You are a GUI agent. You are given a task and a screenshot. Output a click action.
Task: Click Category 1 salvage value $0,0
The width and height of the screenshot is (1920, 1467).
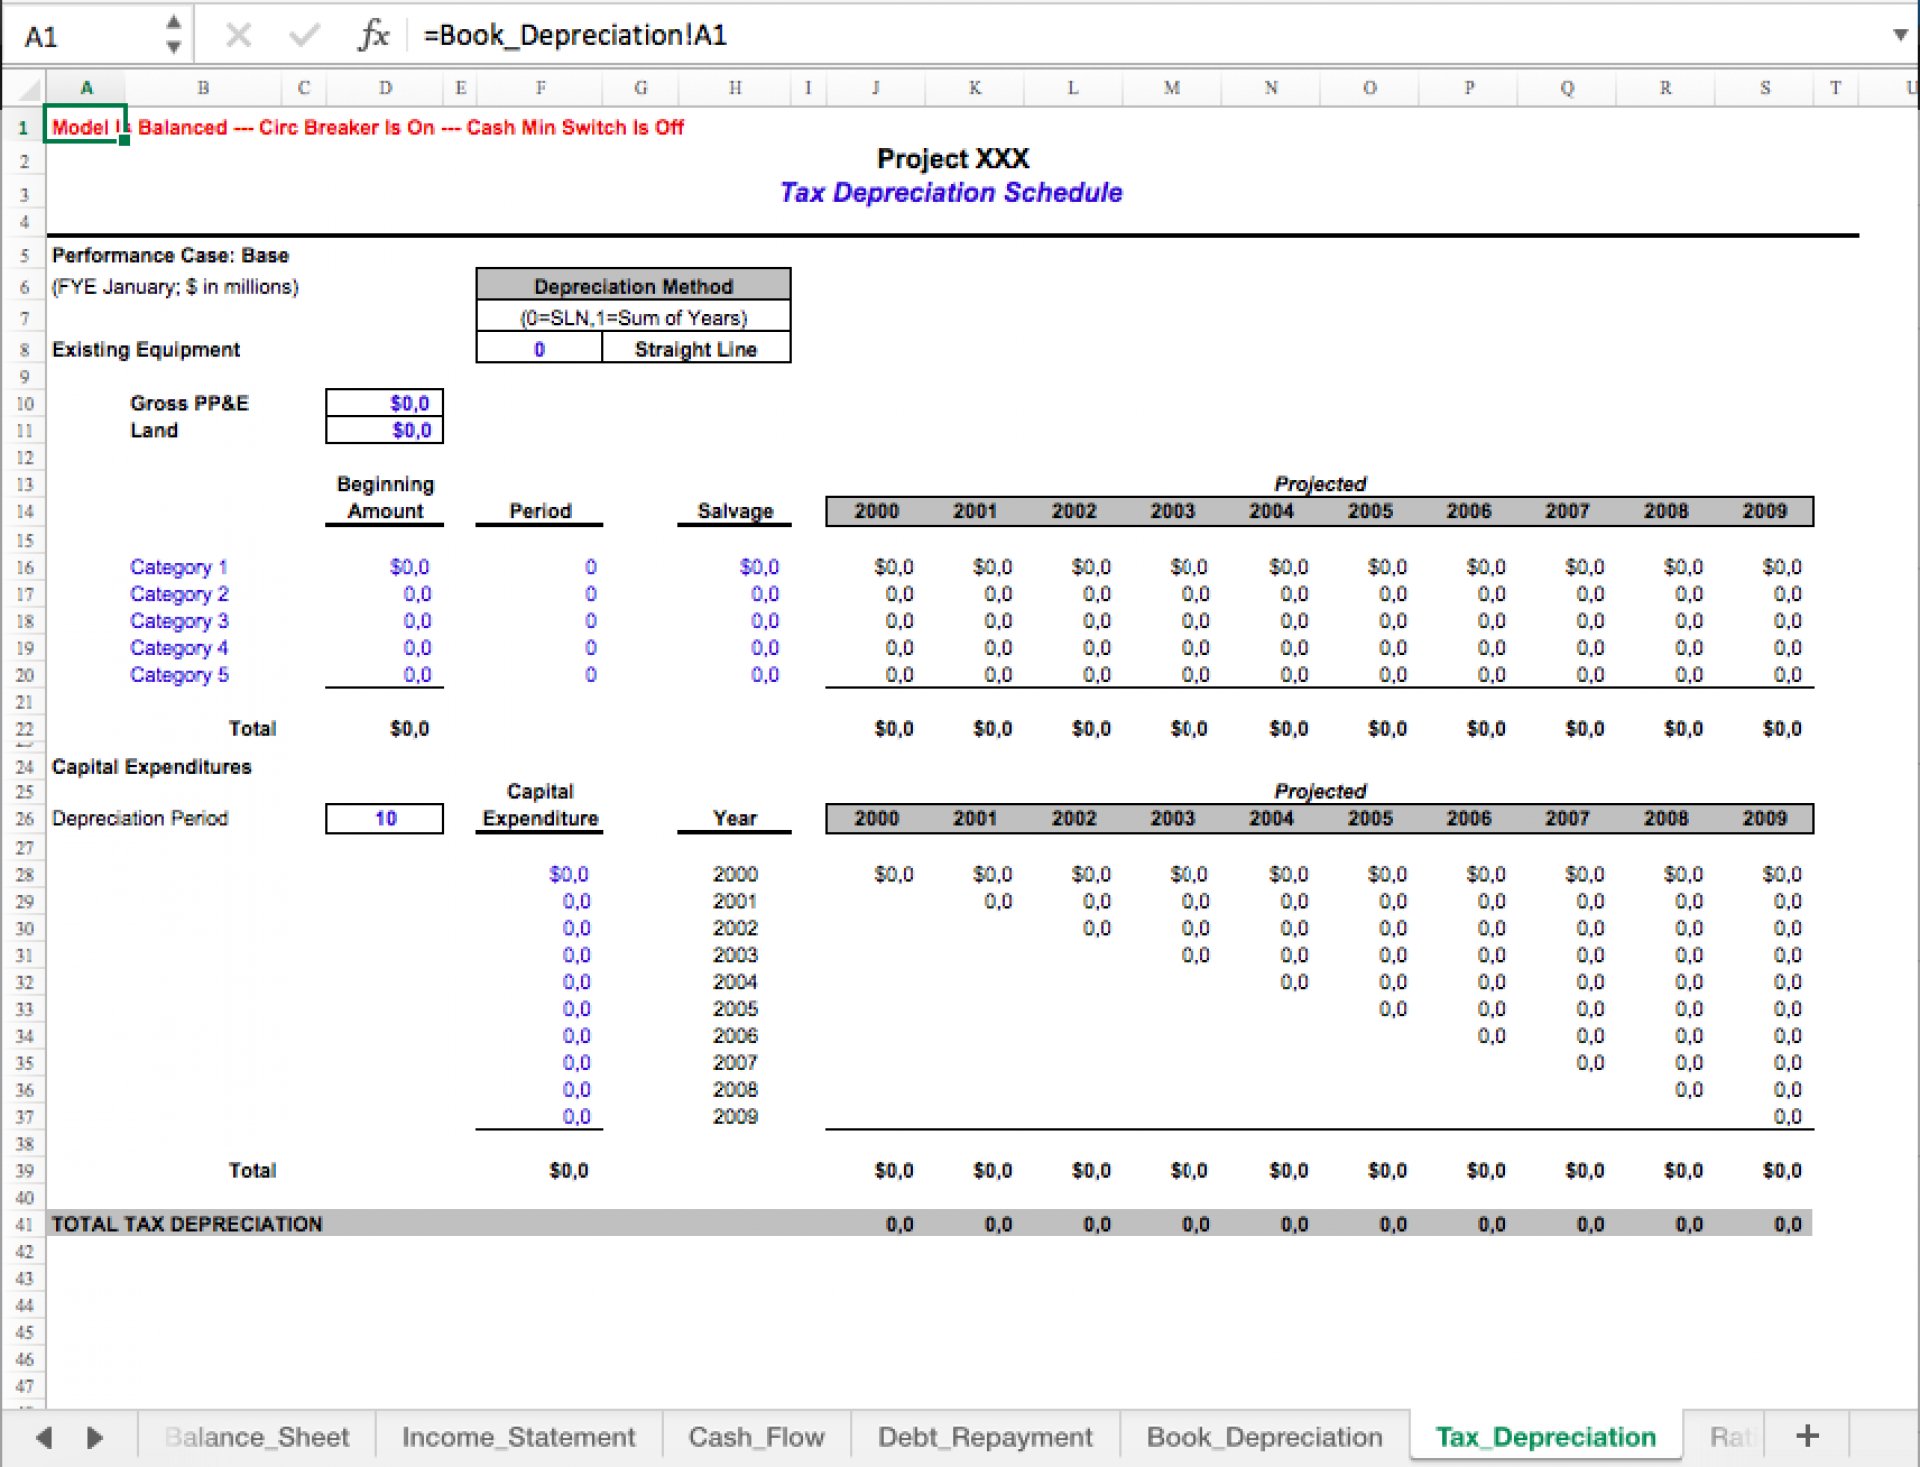[759, 567]
